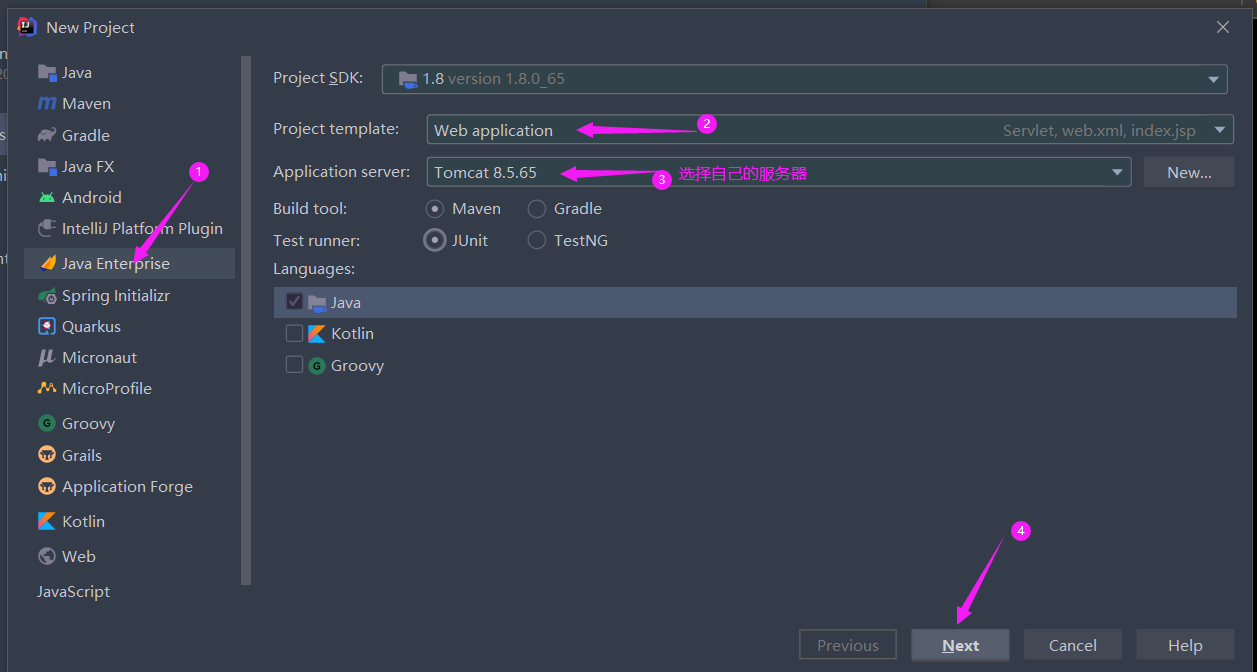Uncheck the Java language checkbox
This screenshot has width=1257, height=672.
click(294, 301)
